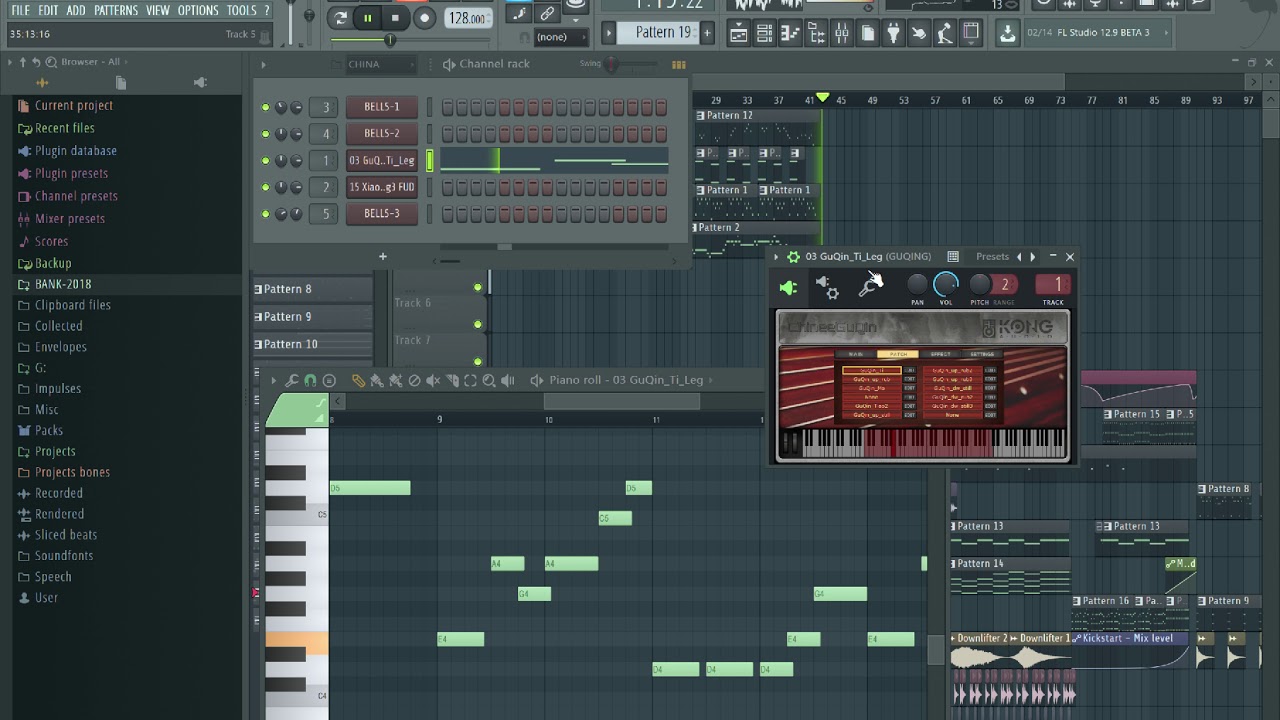
Task: Click the download icon near the hint bar
Action: coord(1007,33)
